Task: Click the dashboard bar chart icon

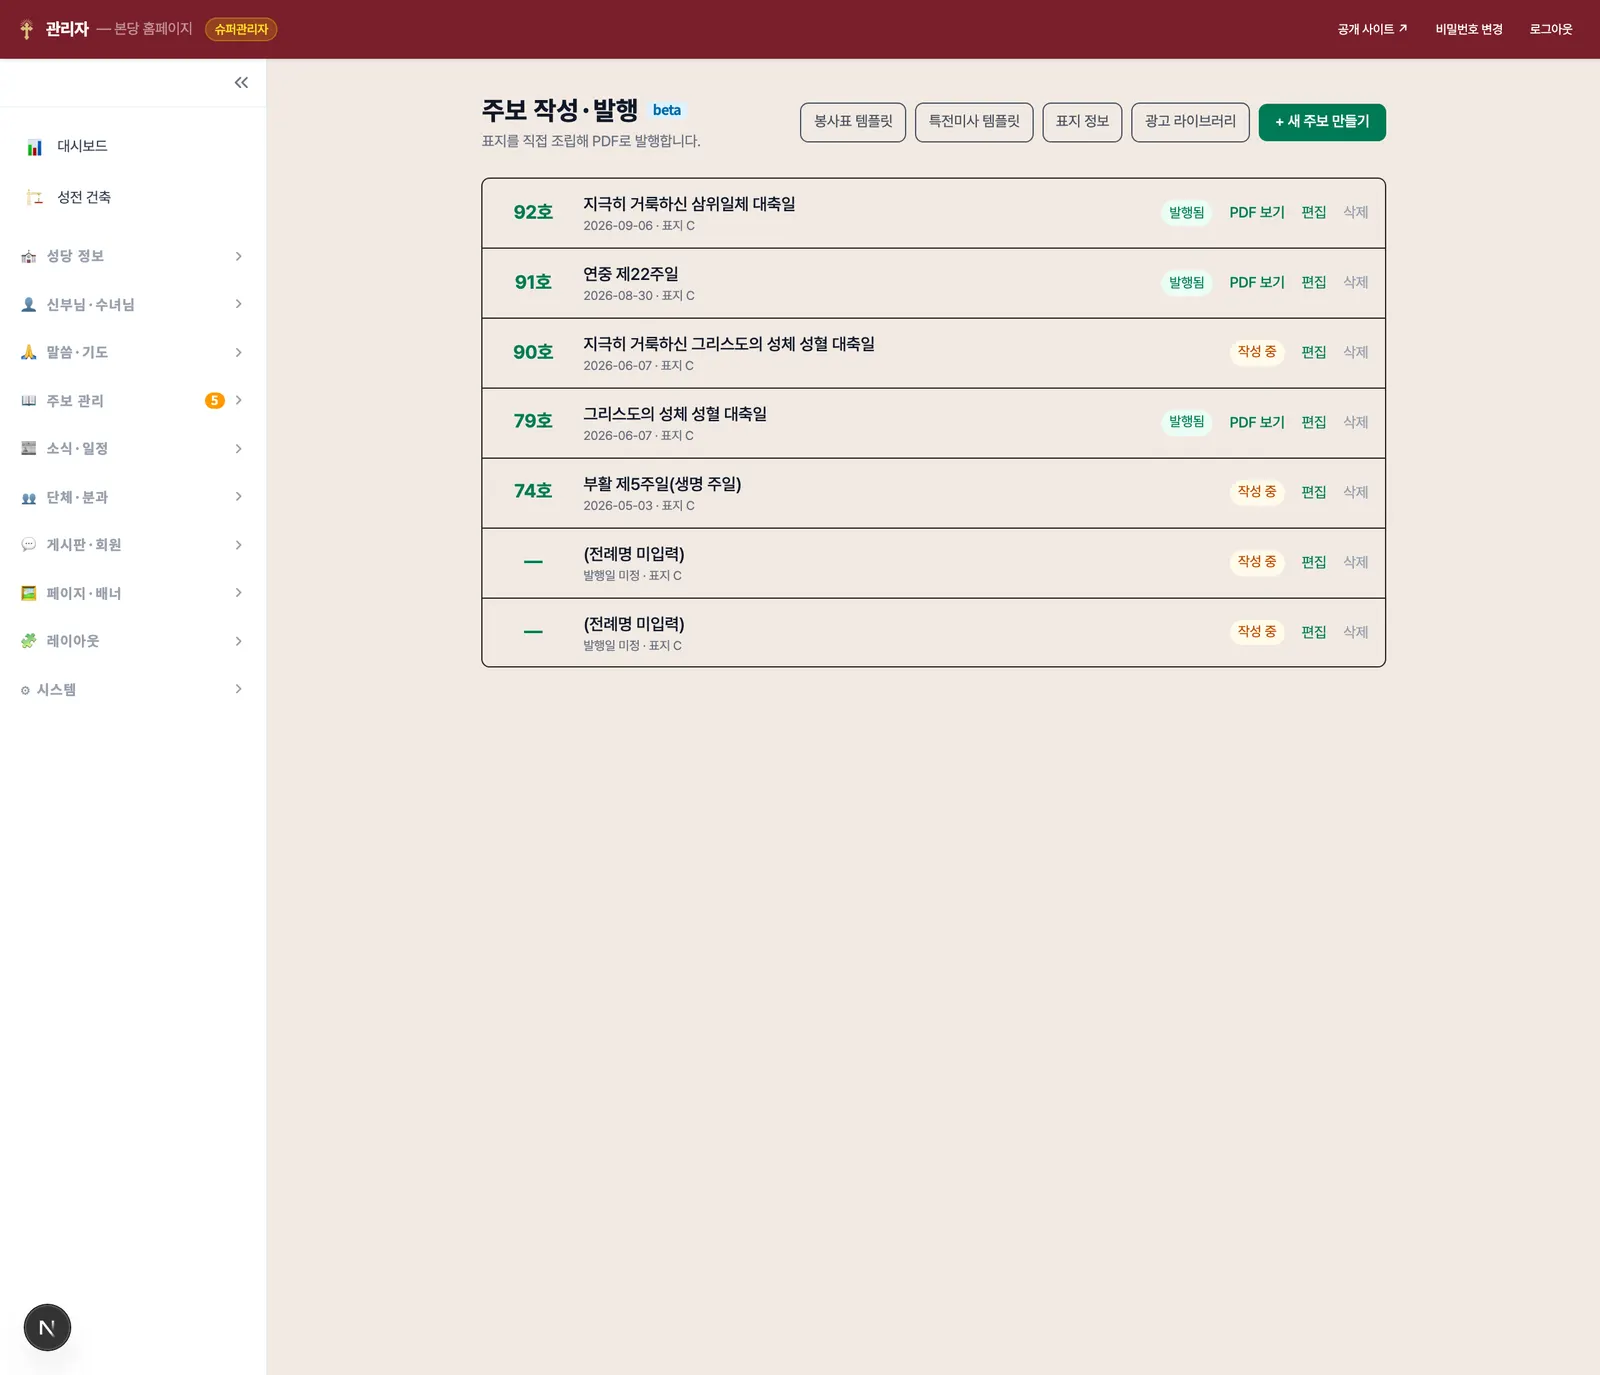Action: click(35, 147)
